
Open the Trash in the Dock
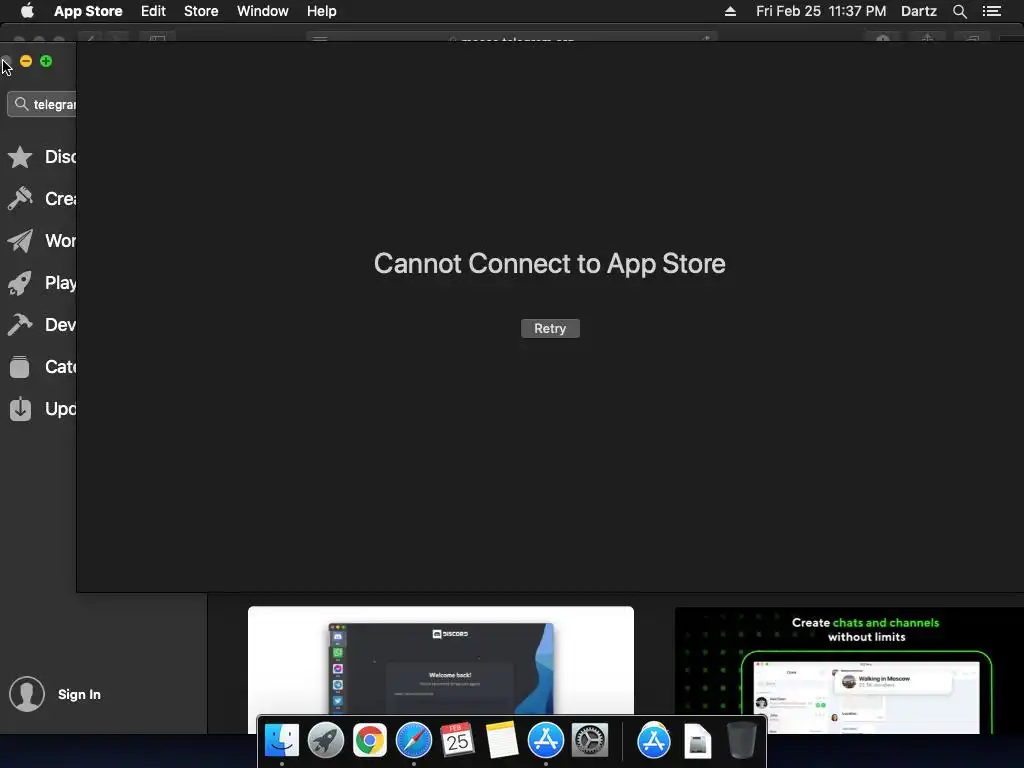click(x=741, y=740)
